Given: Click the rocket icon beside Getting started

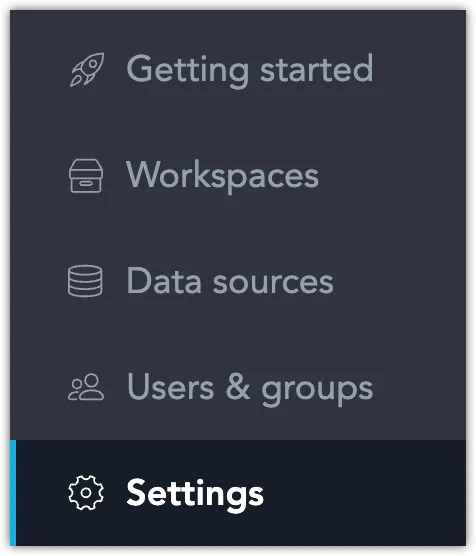Looking at the screenshot, I should click(x=87, y=70).
